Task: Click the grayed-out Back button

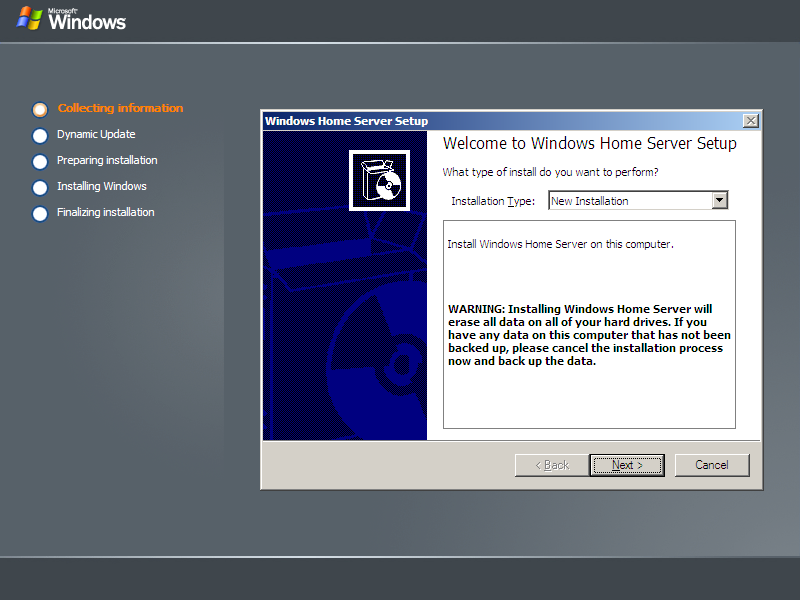Action: coord(552,465)
